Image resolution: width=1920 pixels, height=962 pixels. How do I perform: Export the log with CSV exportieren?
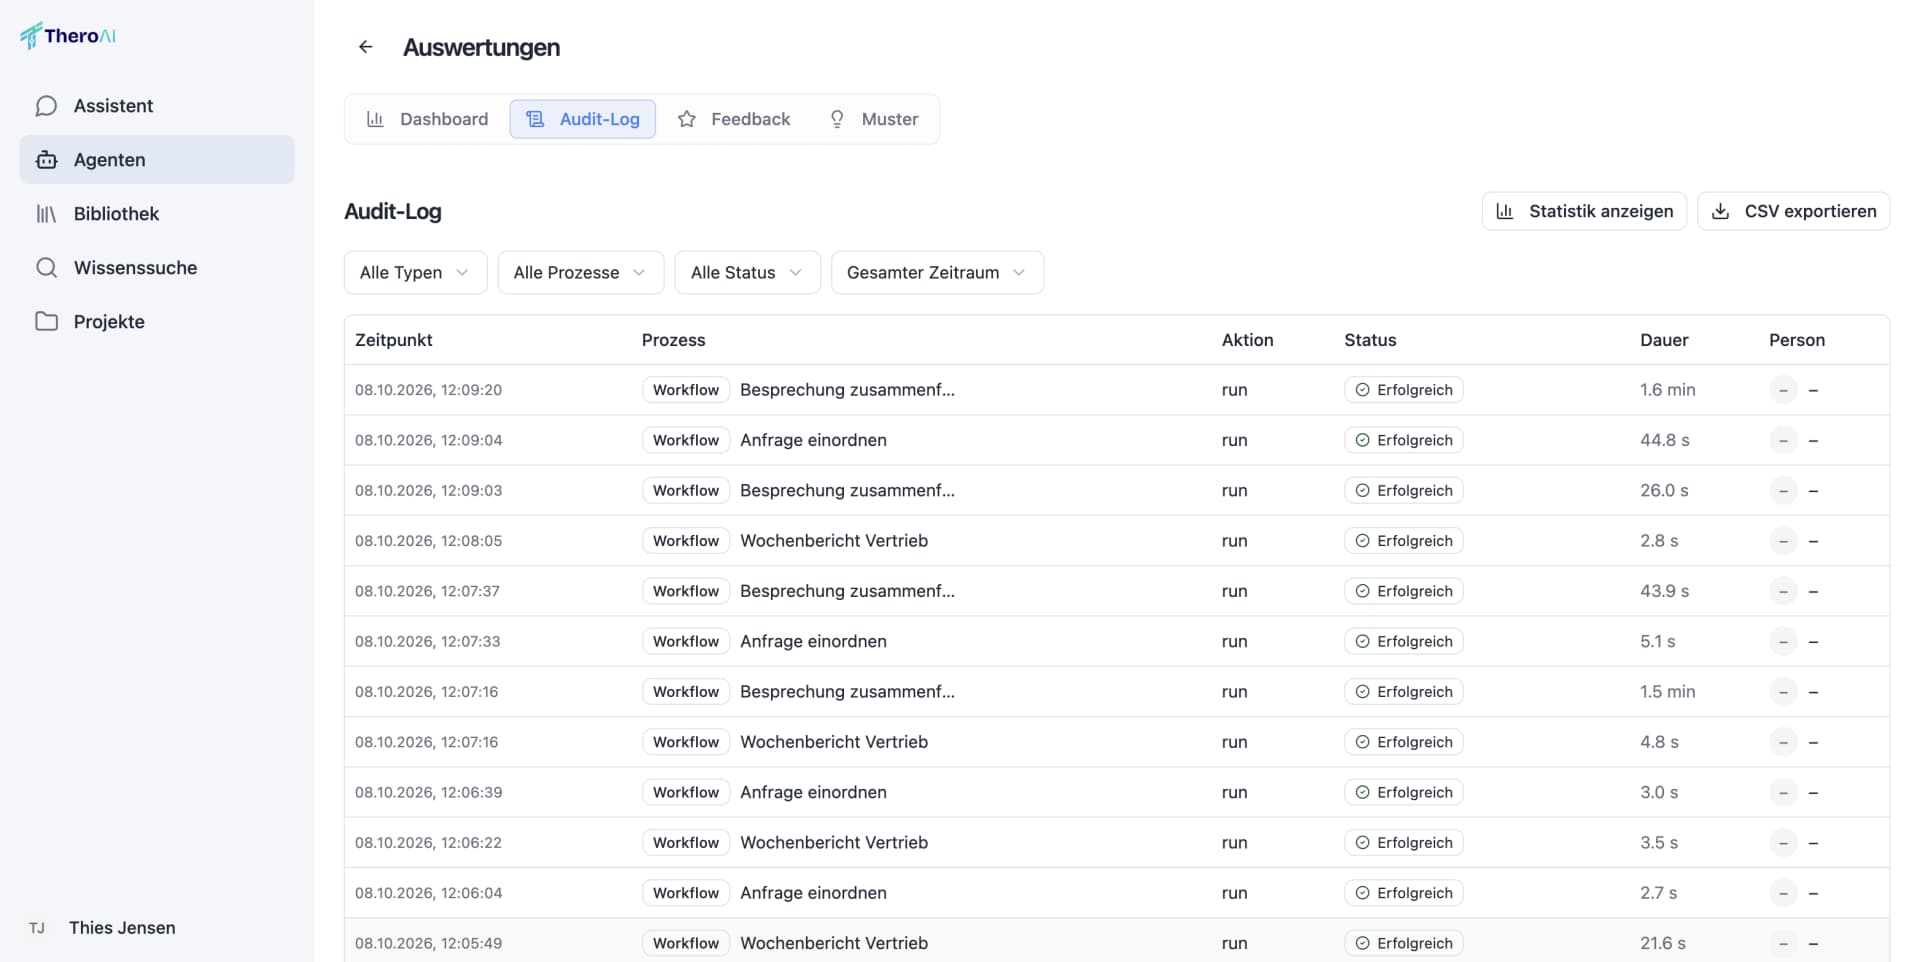point(1794,211)
